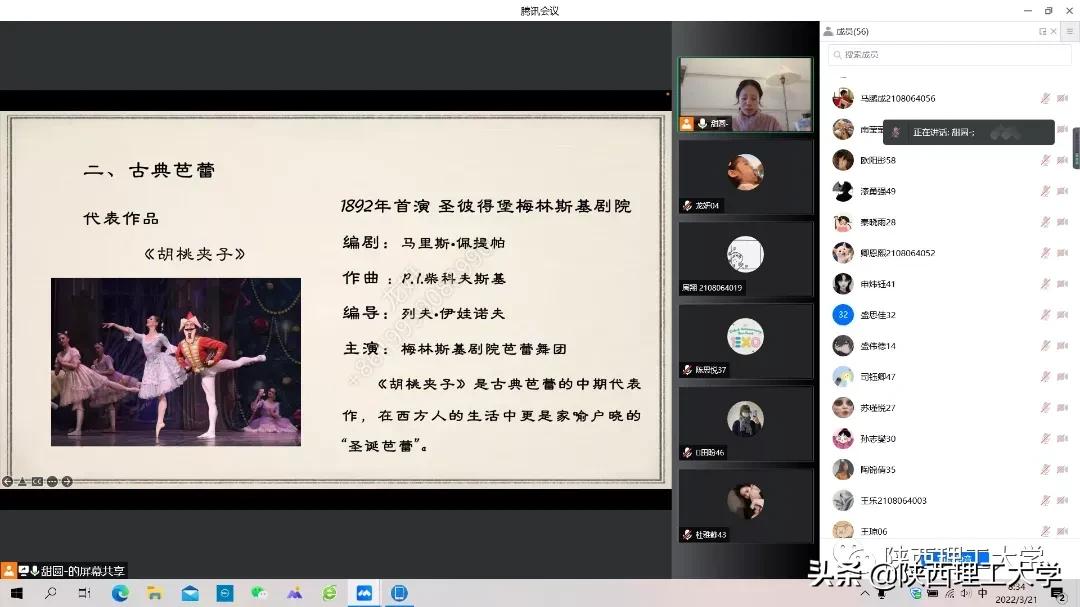Click the CC subtitle icon in the share toolbar
Viewport: 1080px width, 607px height.
[x=37, y=481]
